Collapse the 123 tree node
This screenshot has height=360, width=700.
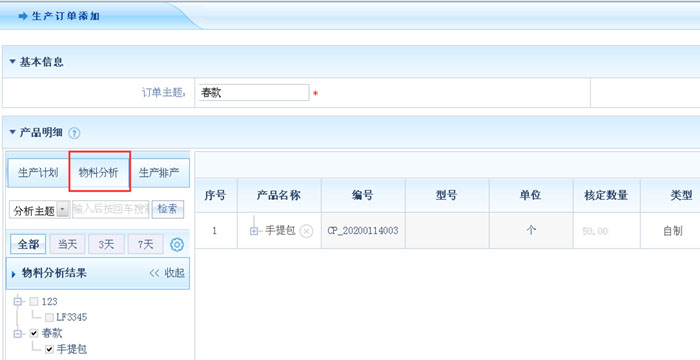pos(18,301)
